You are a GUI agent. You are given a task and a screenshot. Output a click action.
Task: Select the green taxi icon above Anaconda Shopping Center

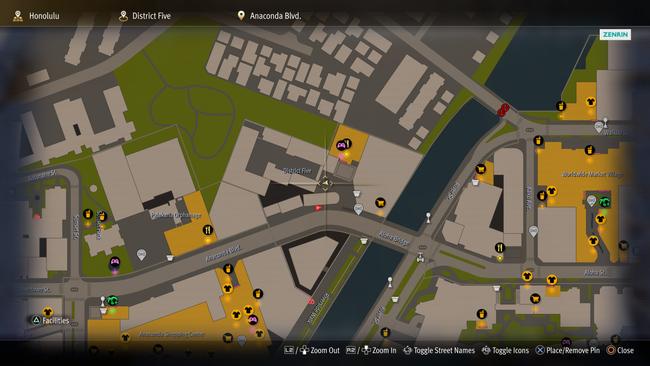(x=112, y=300)
